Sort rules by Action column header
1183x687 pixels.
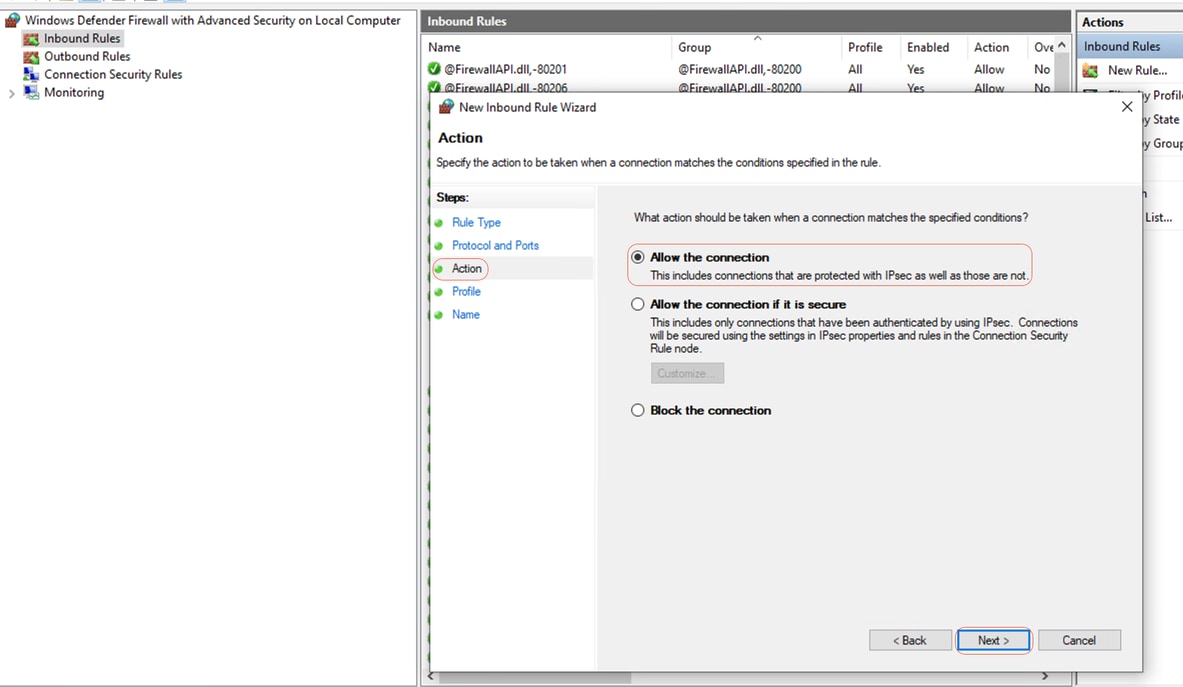(x=997, y=47)
